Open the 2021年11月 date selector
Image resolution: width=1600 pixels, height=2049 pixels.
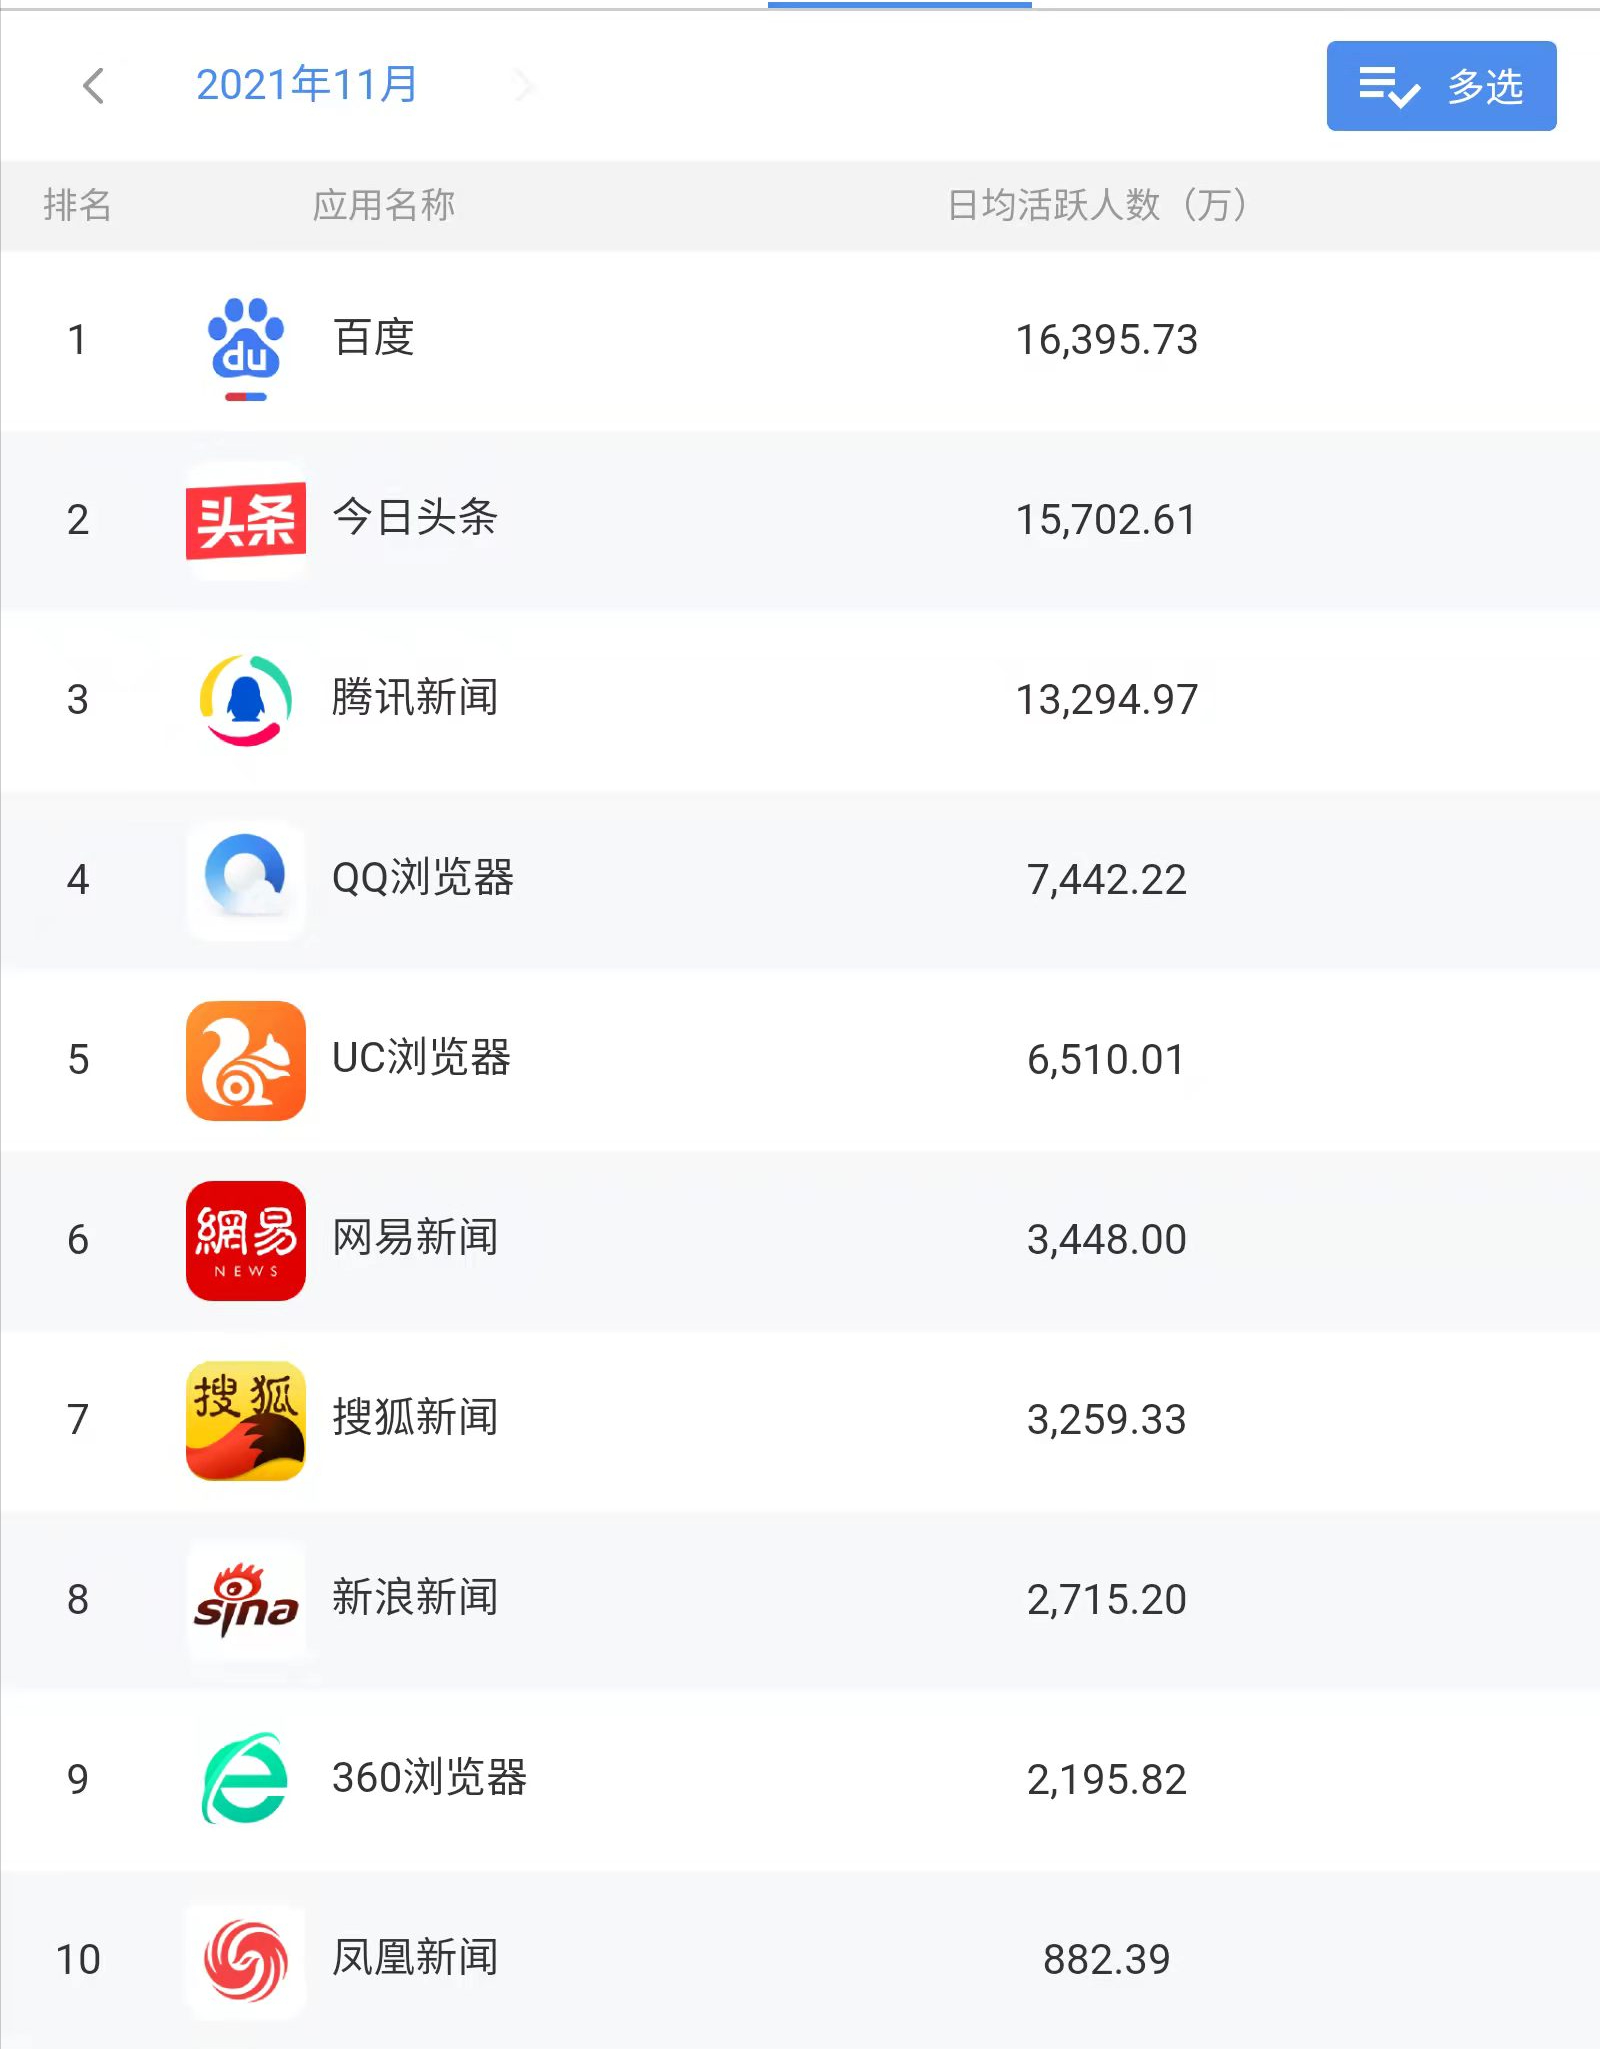click(x=307, y=85)
